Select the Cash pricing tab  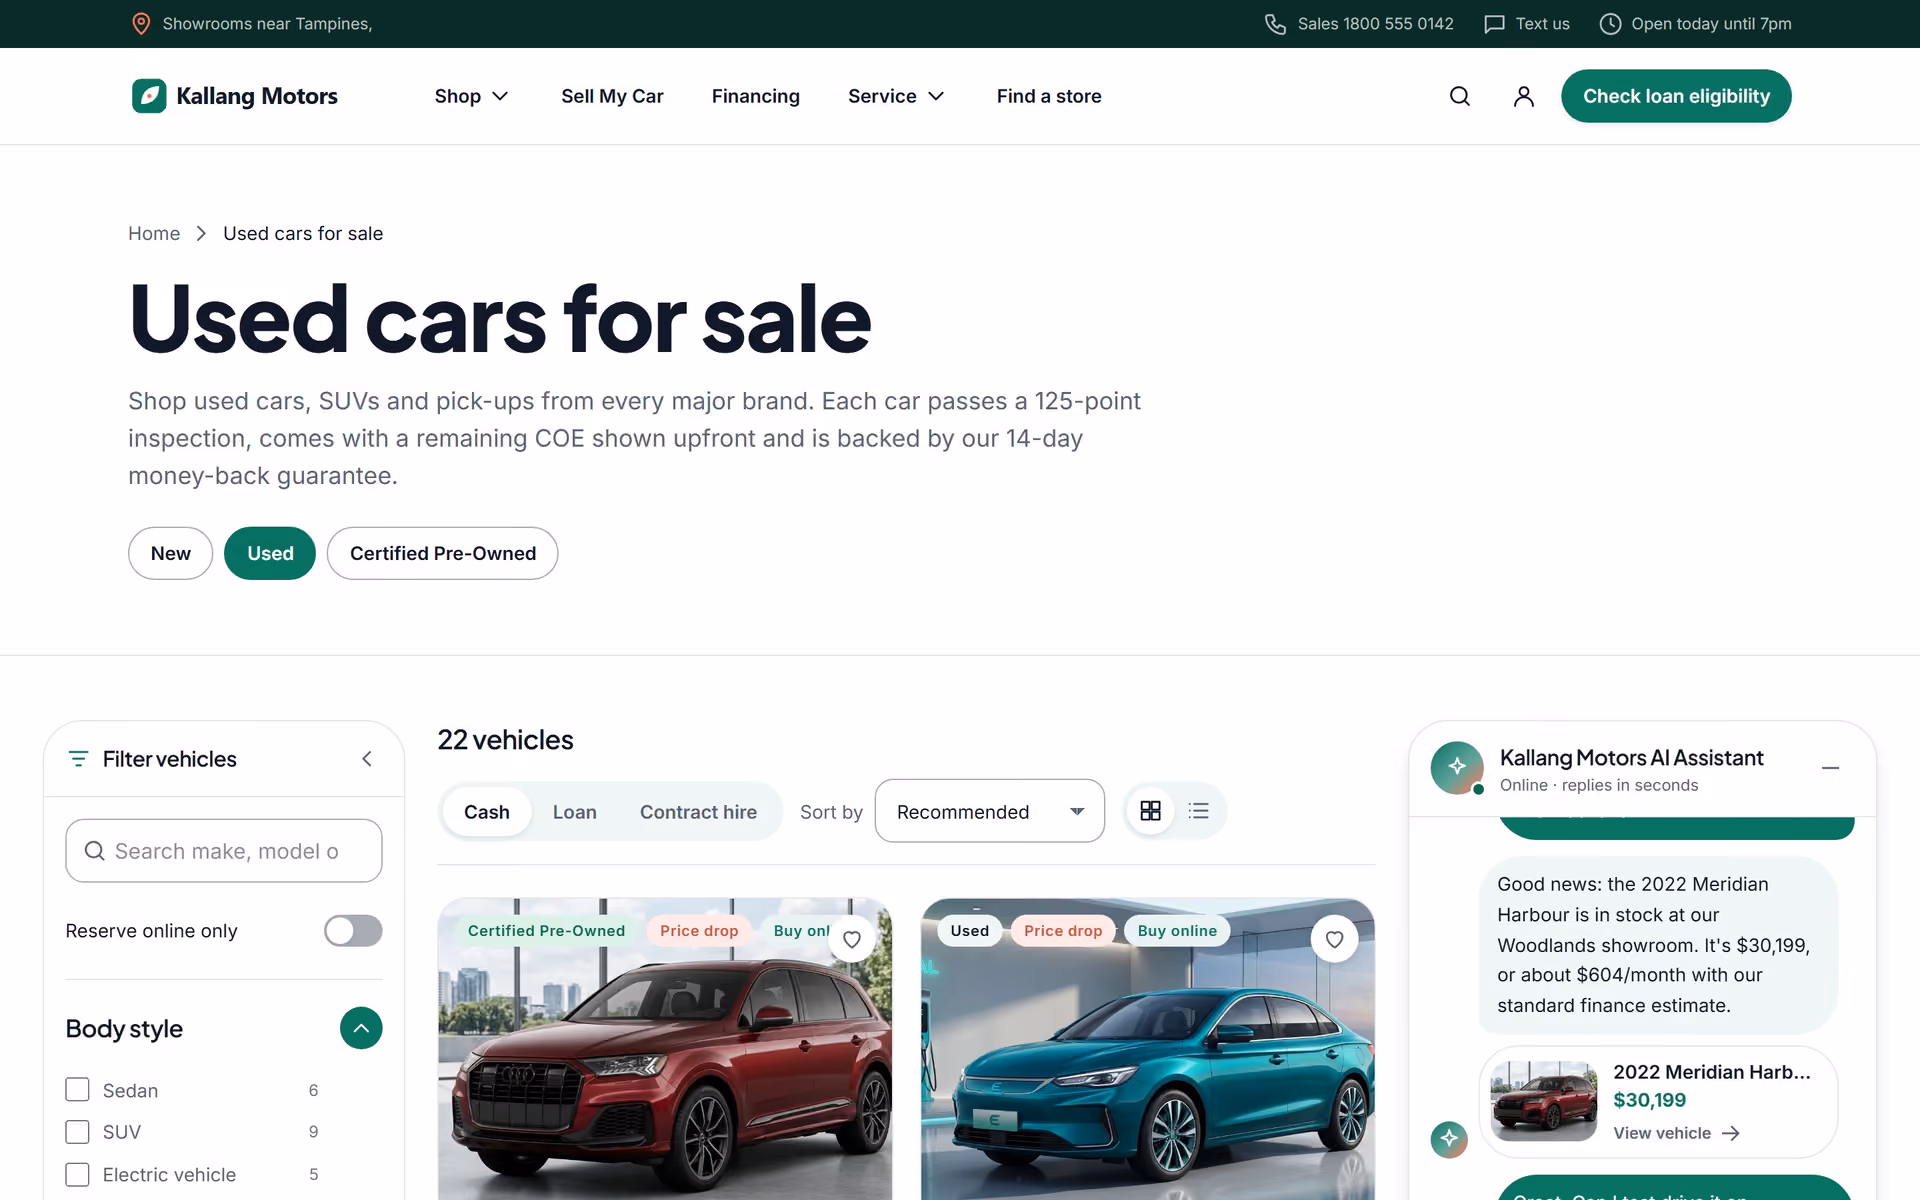pyautogui.click(x=487, y=812)
